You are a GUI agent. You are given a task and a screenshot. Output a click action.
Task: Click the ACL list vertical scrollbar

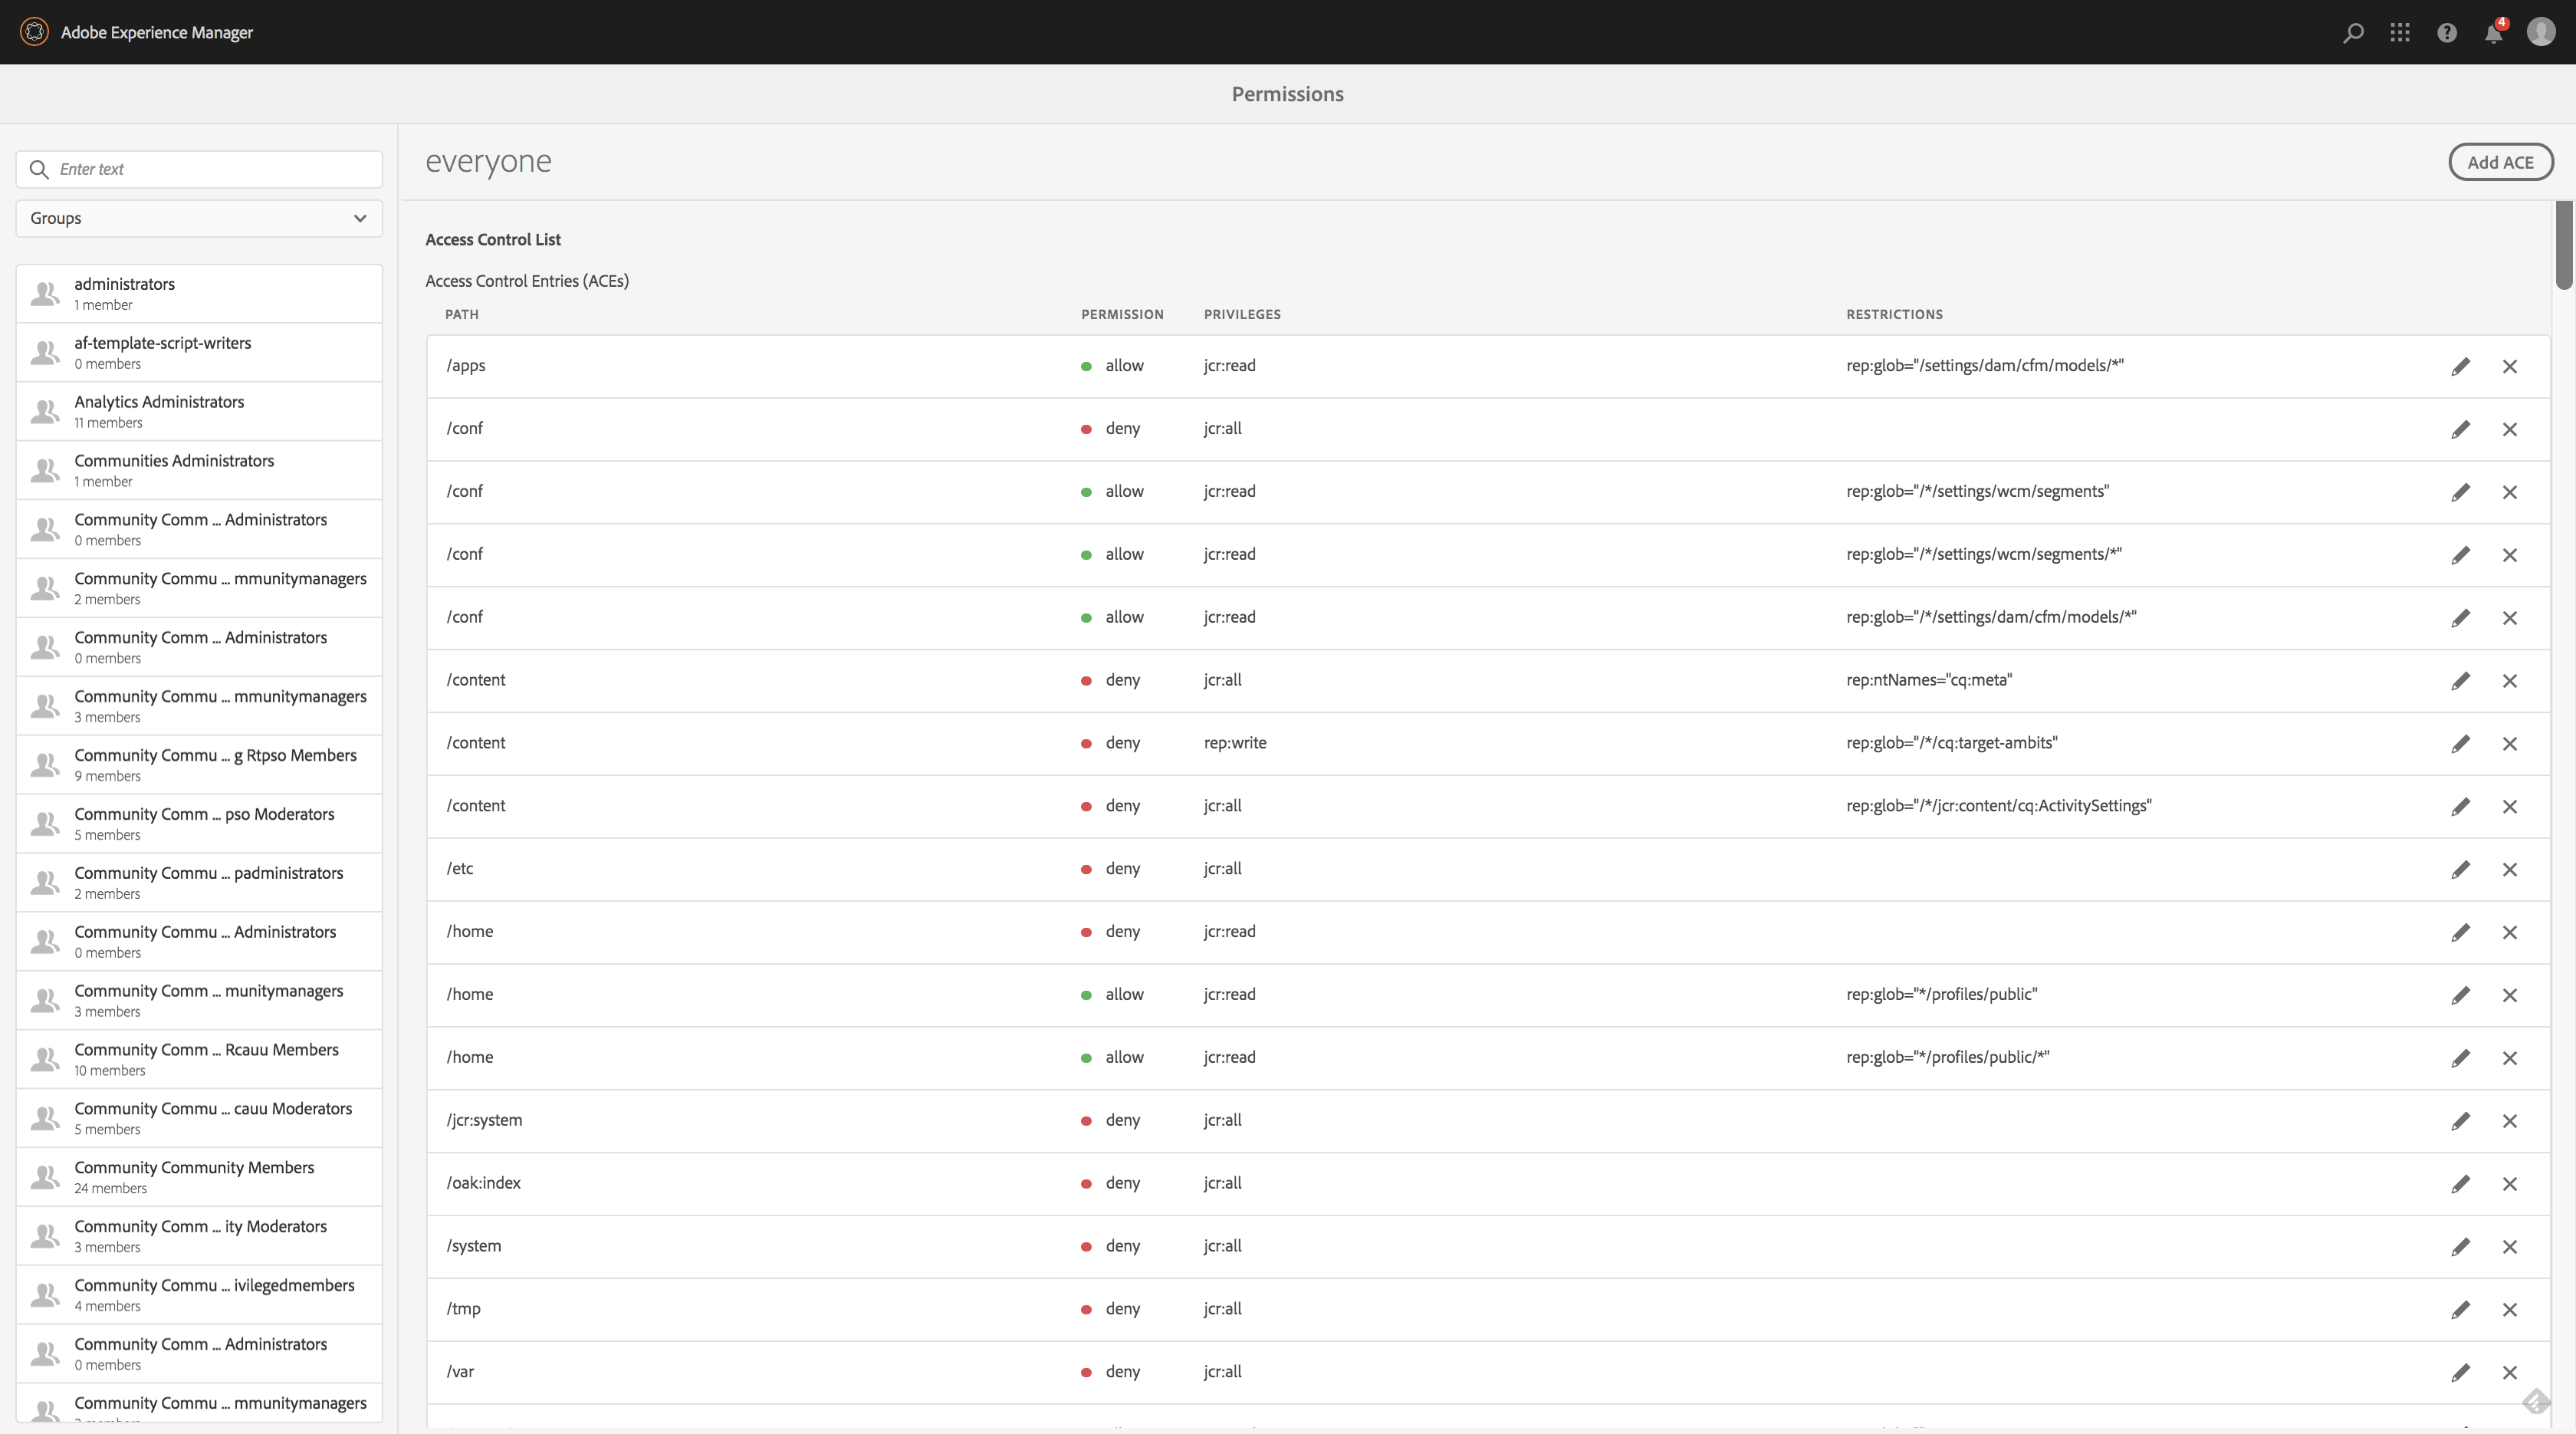2563,245
